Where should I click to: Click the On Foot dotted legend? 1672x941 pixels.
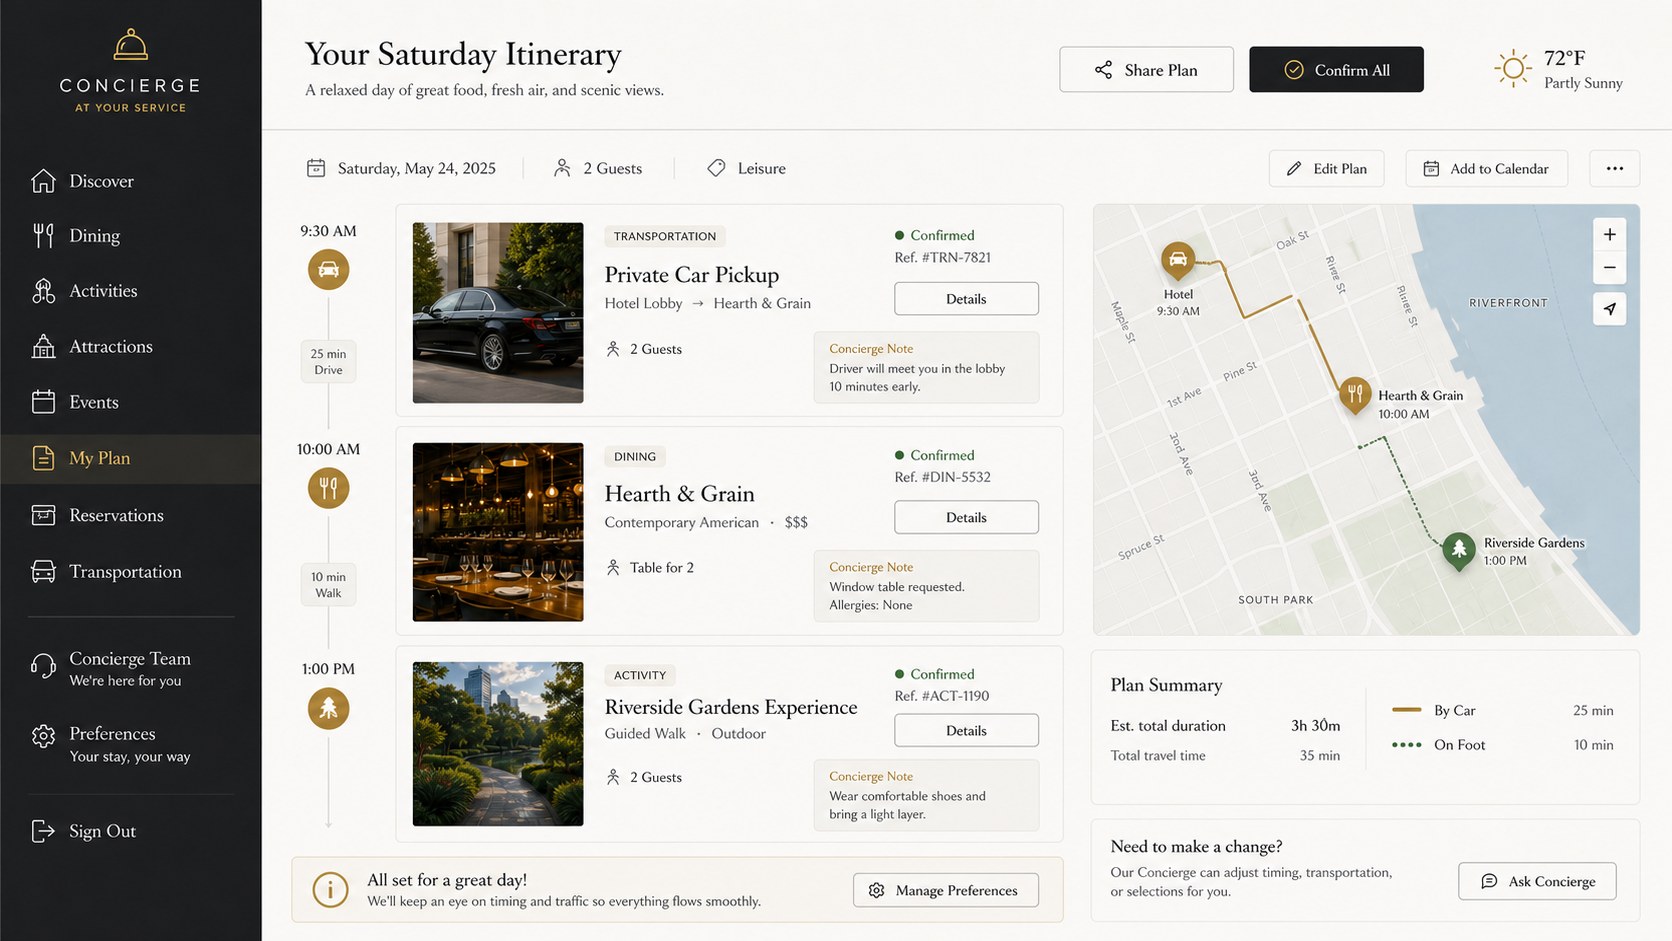point(1406,745)
